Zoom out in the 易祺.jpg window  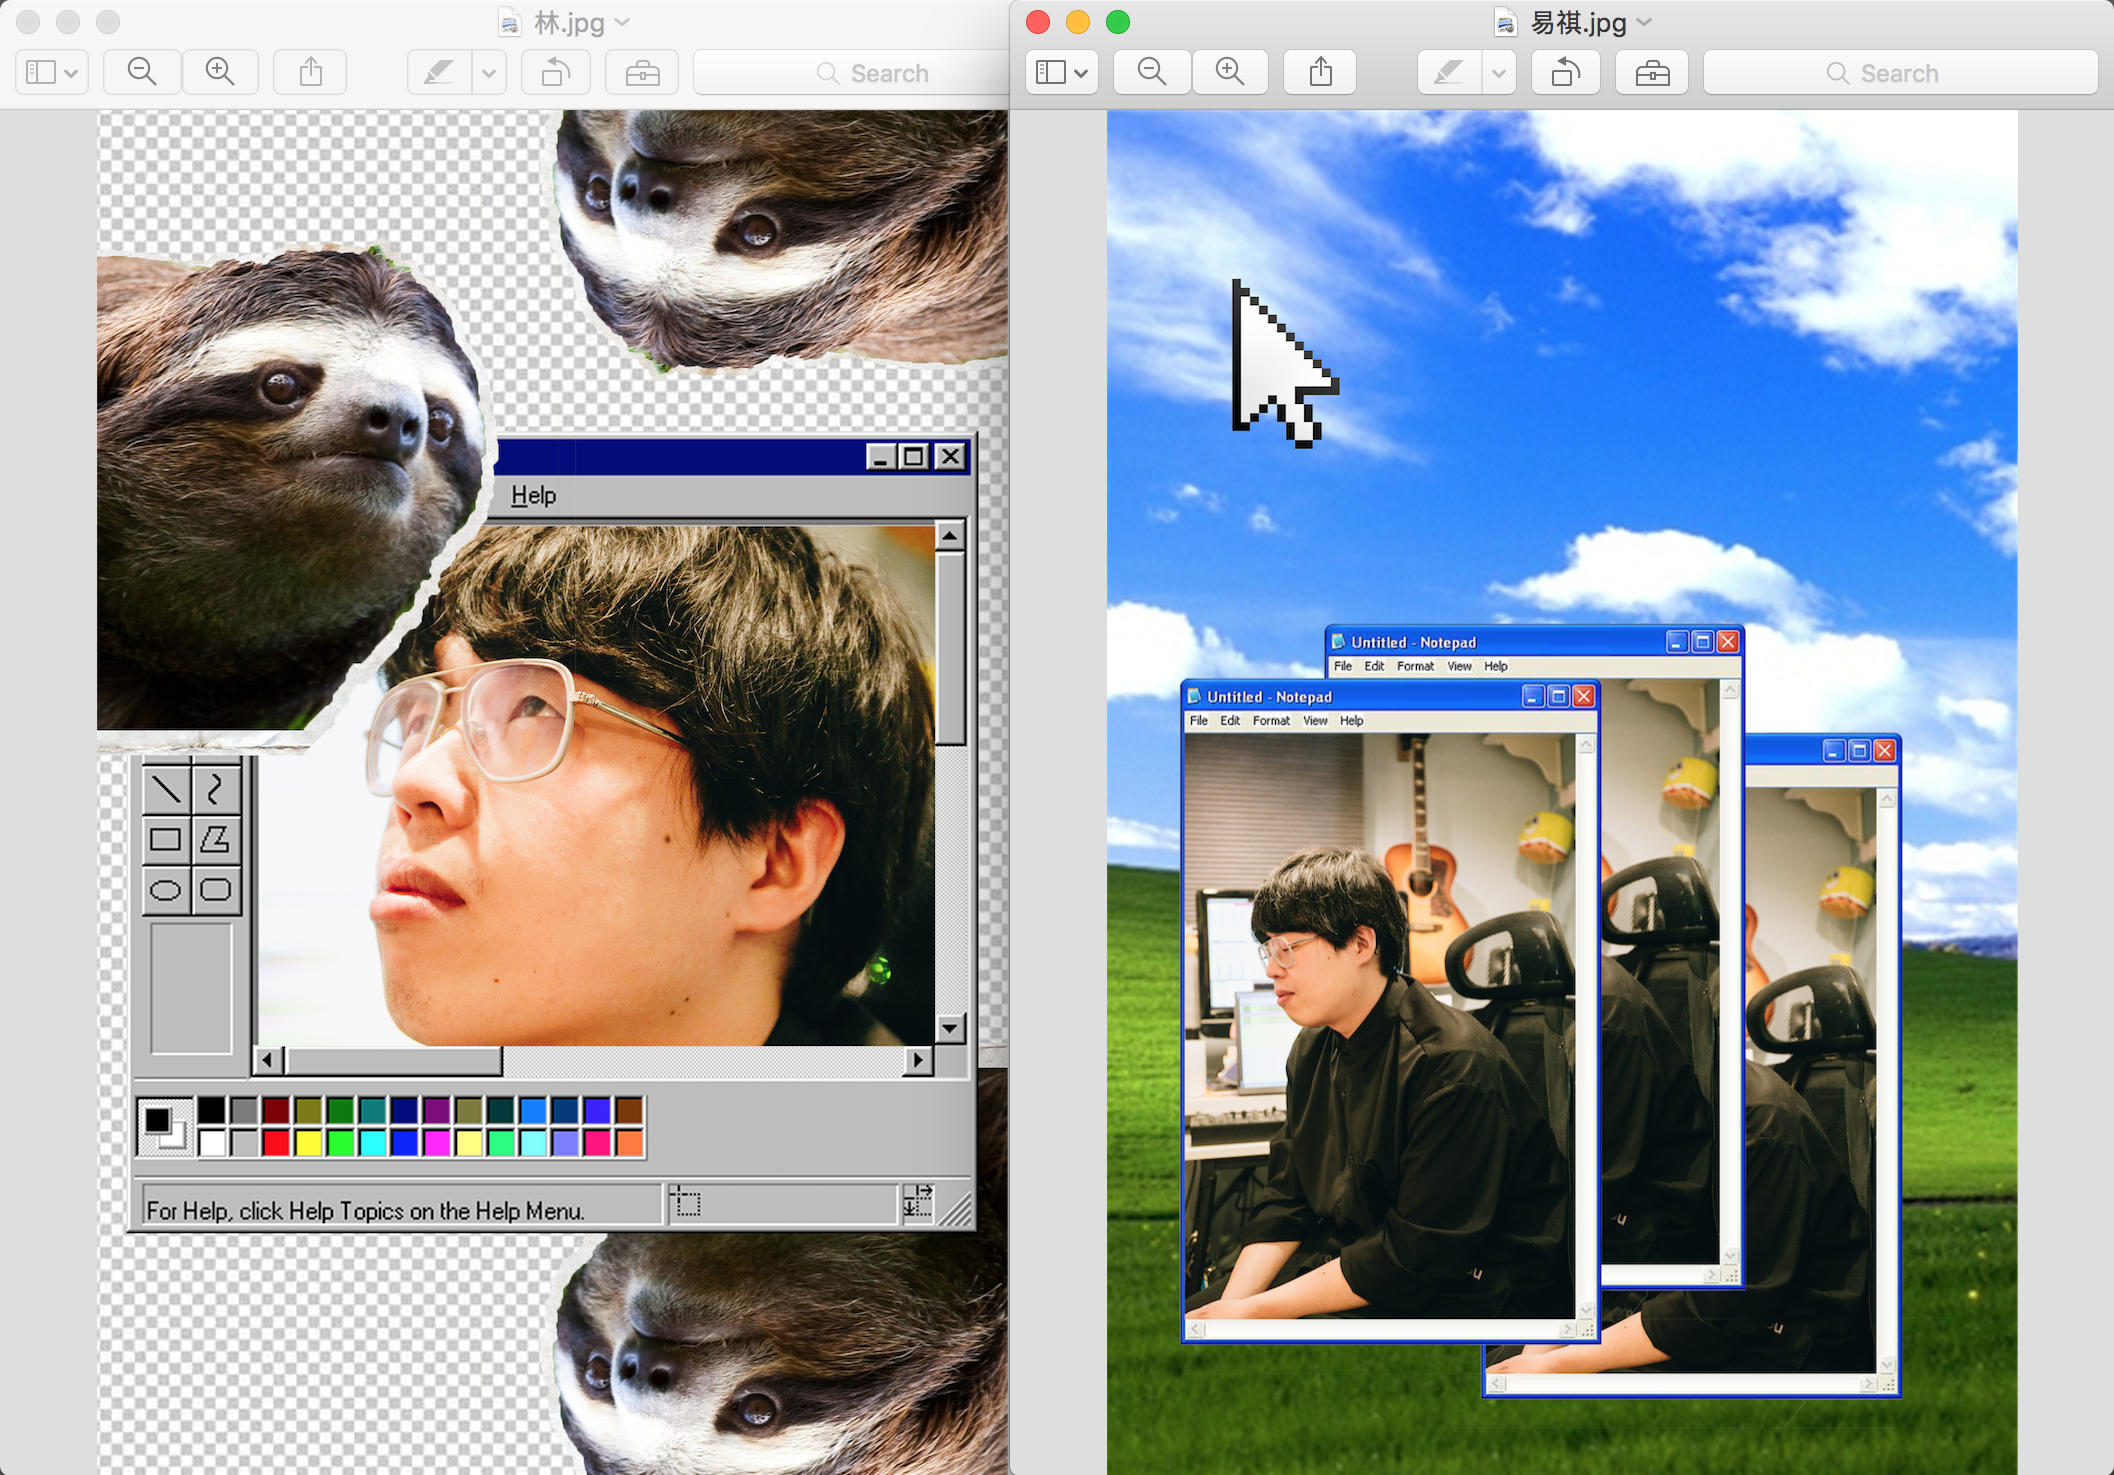(1152, 72)
